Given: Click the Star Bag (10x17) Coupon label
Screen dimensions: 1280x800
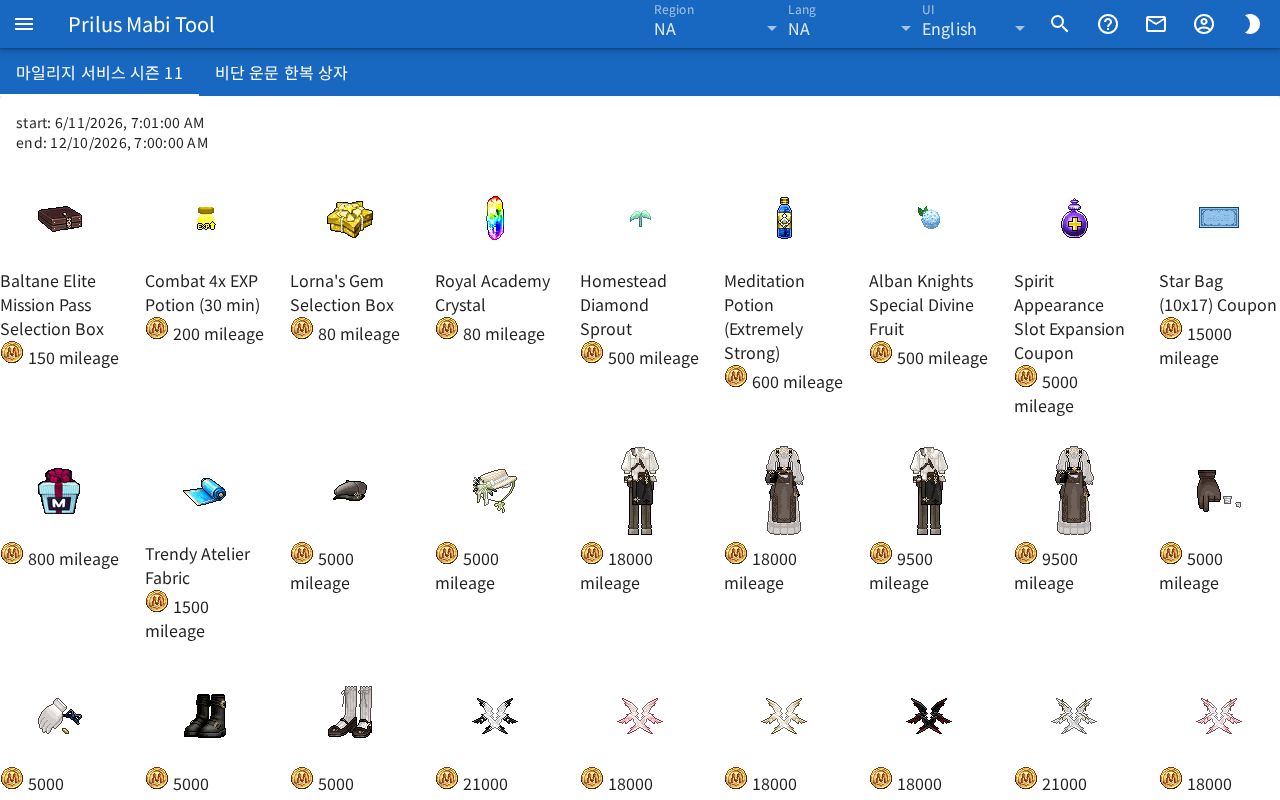Looking at the screenshot, I should pos(1218,293).
